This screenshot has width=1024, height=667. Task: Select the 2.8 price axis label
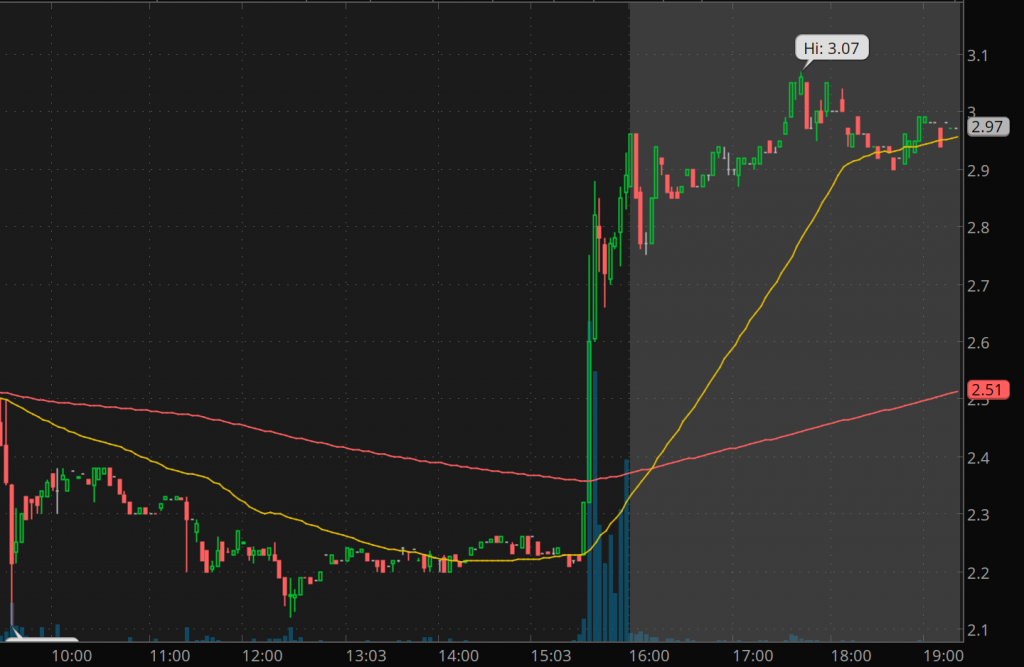pyautogui.click(x=981, y=228)
